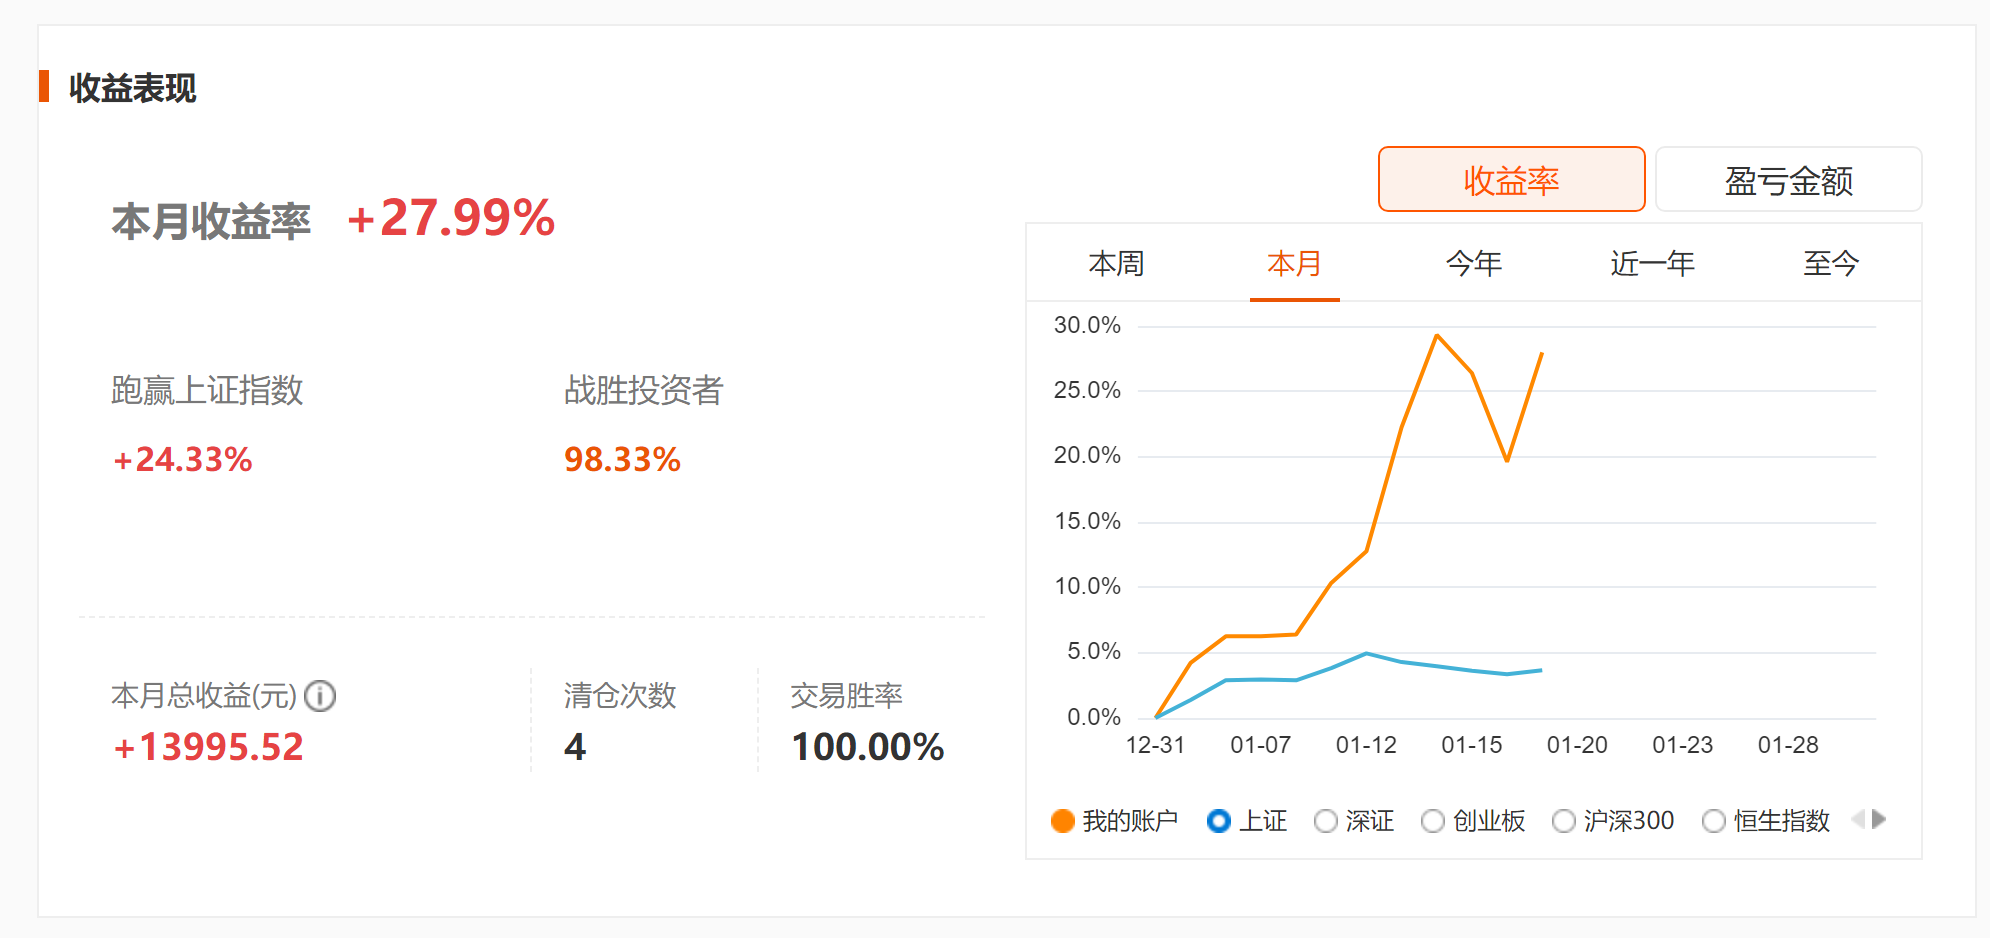Click the 01-20 date label on the chart axis
This screenshot has width=1990, height=938.
pyautogui.click(x=1577, y=745)
